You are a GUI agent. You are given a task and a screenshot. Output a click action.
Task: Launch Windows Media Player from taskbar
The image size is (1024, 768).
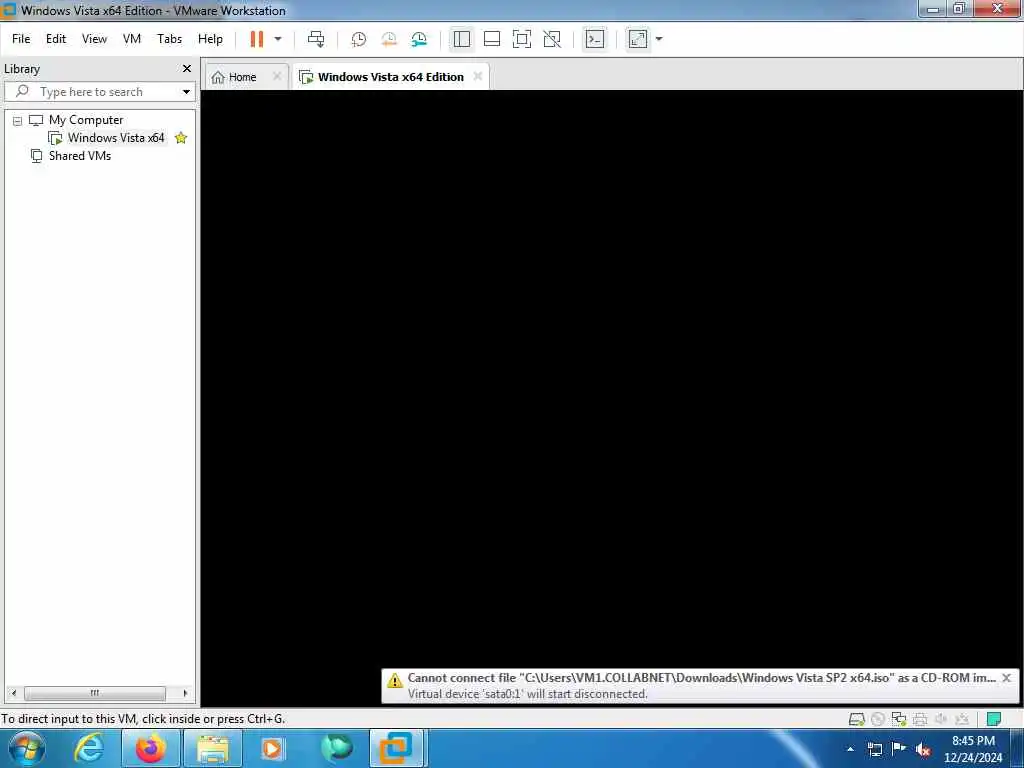272,748
